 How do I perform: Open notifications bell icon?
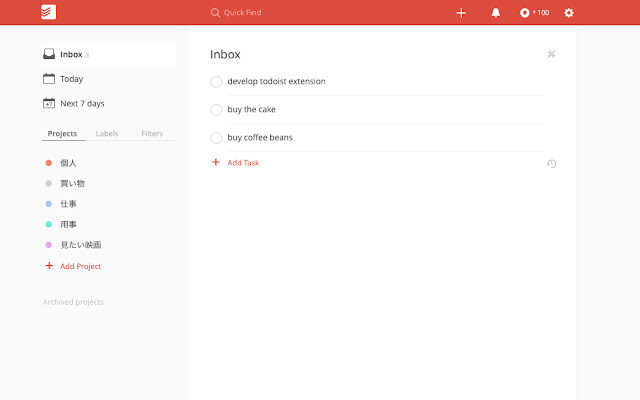[x=496, y=13]
